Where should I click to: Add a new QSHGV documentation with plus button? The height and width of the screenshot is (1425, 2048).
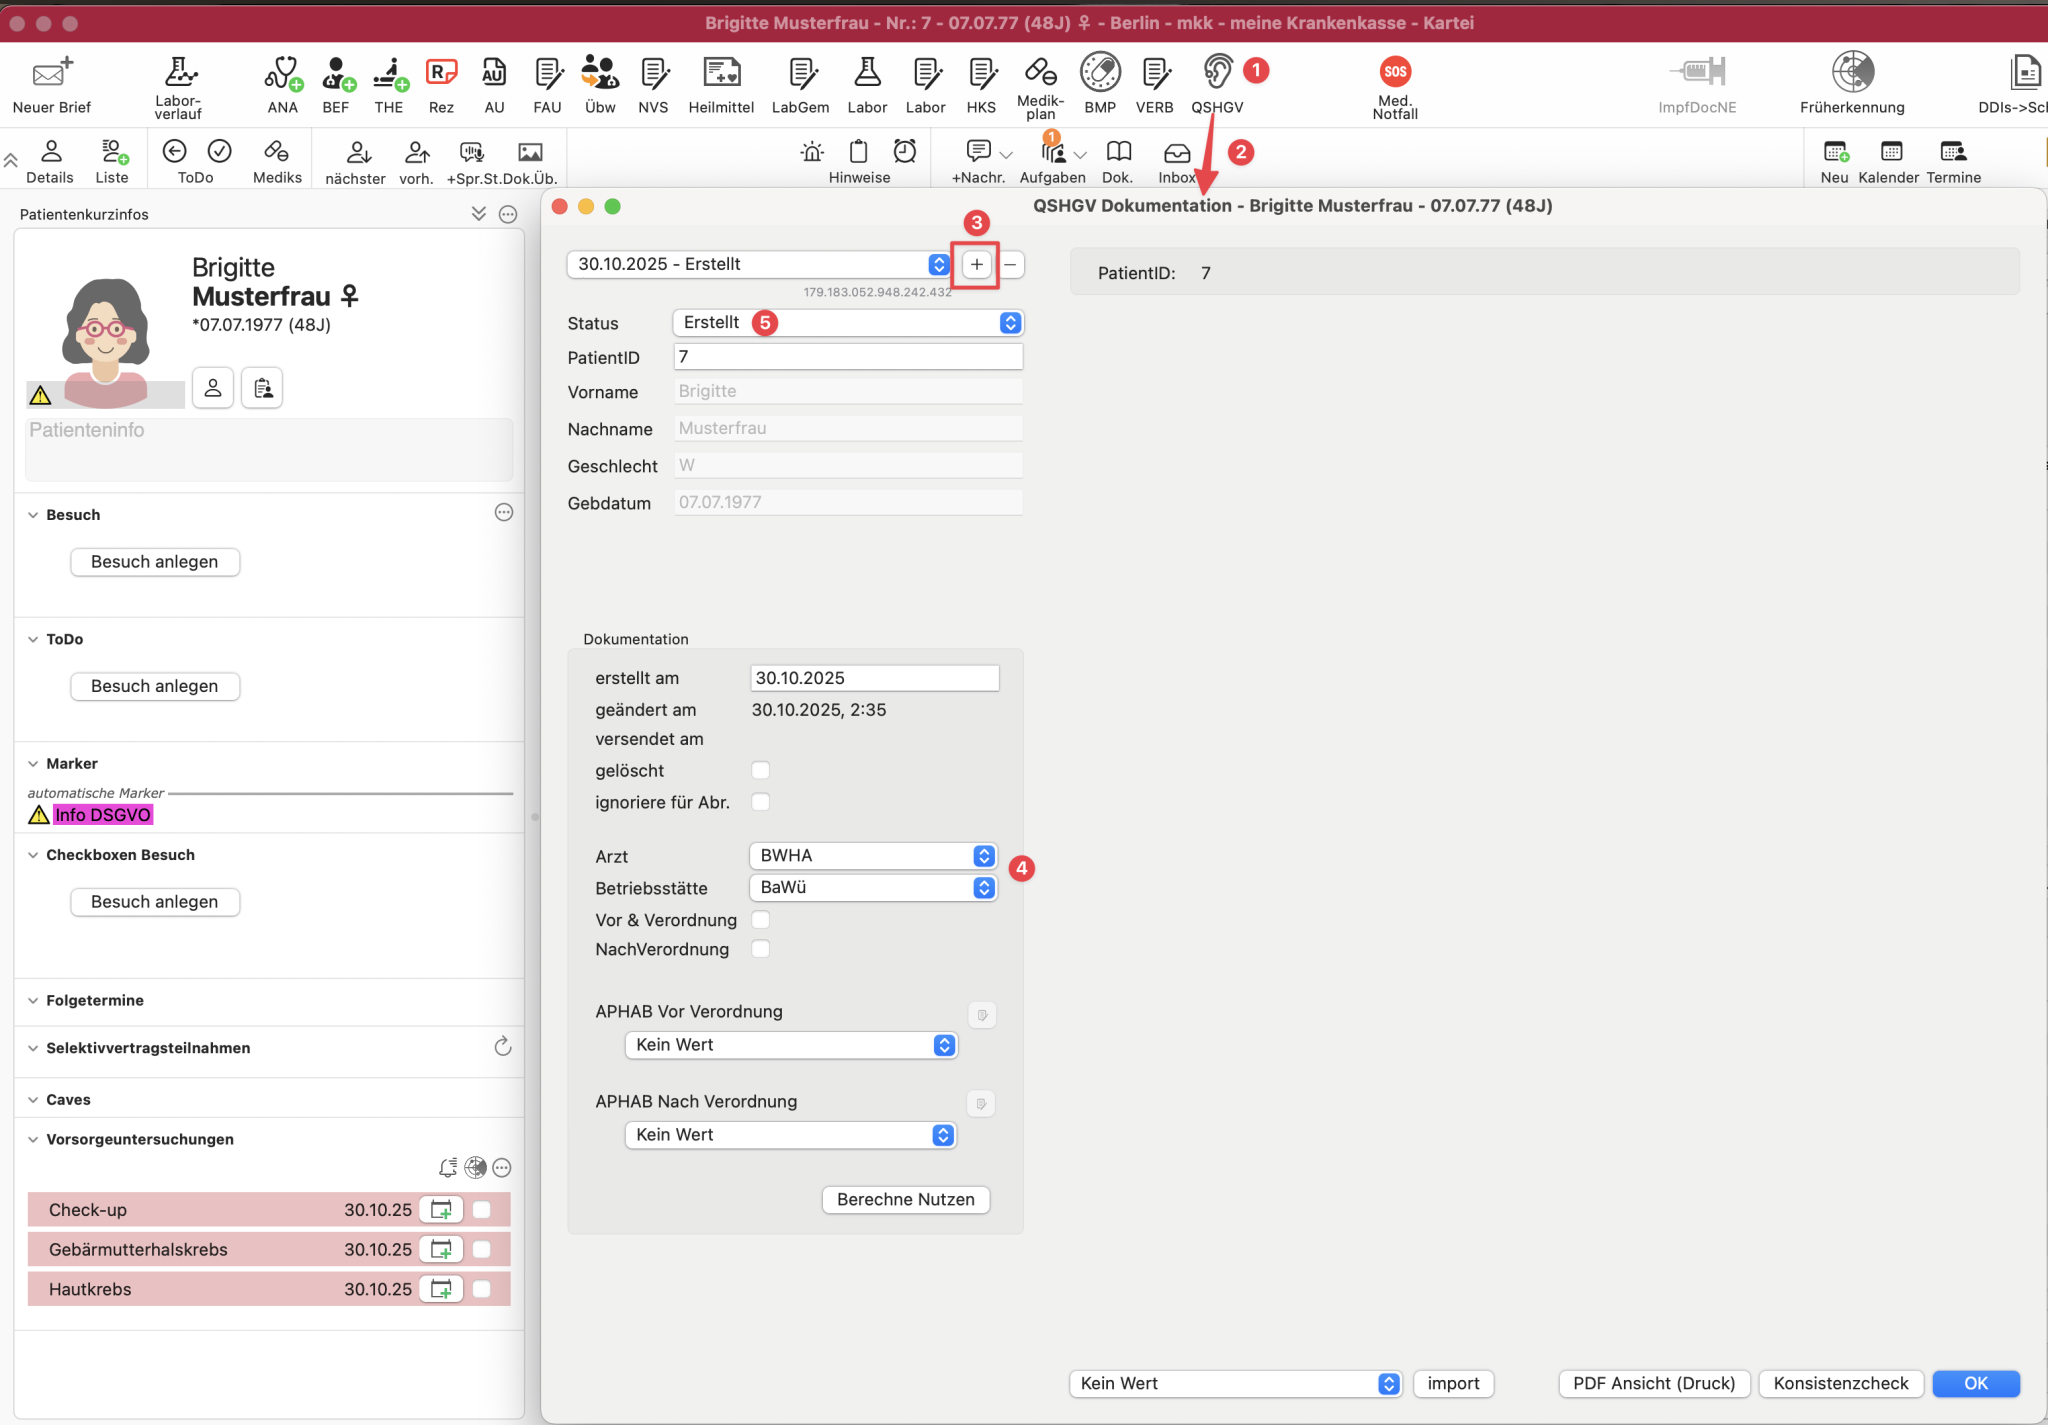click(976, 265)
